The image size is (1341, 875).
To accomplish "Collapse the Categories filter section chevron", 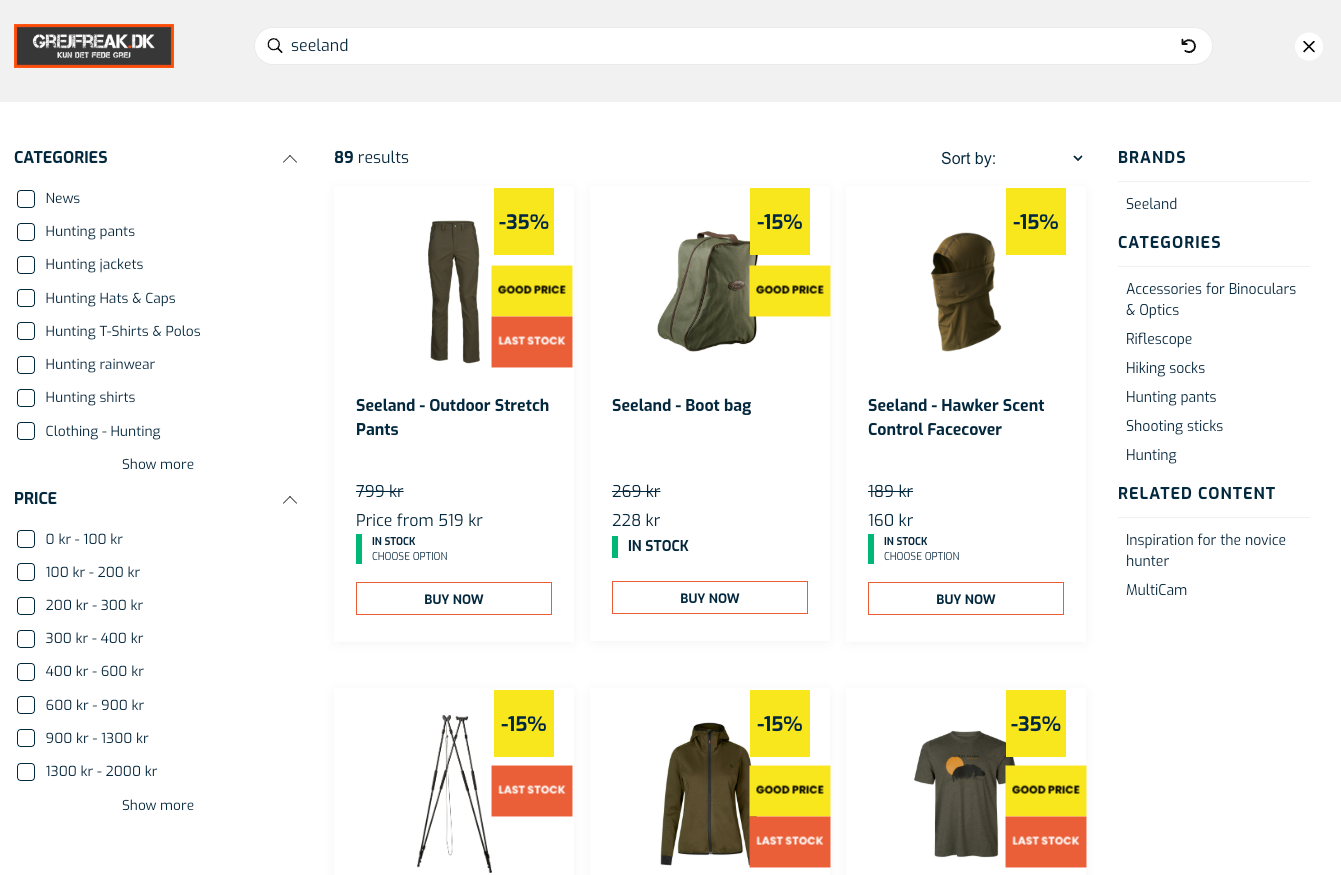I will click(290, 158).
